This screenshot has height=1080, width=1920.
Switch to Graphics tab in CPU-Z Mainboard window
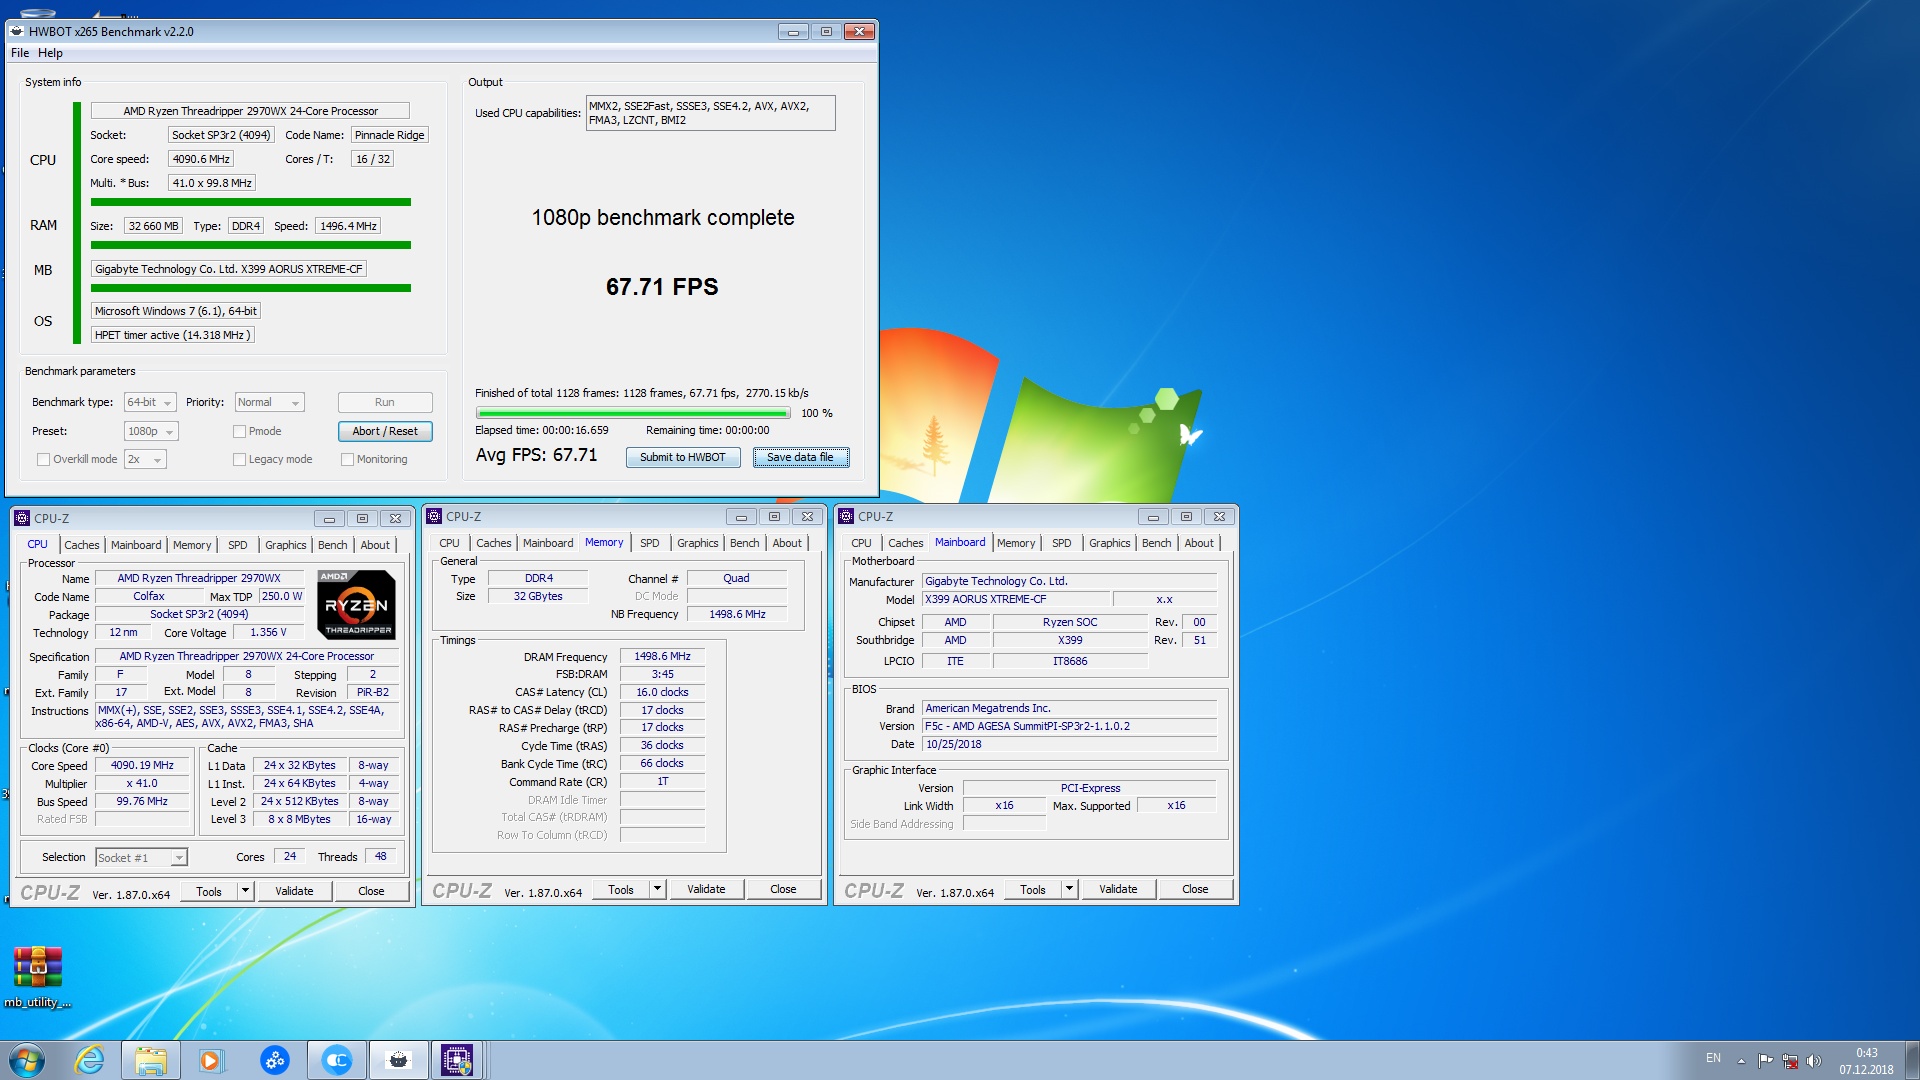pyautogui.click(x=1109, y=543)
